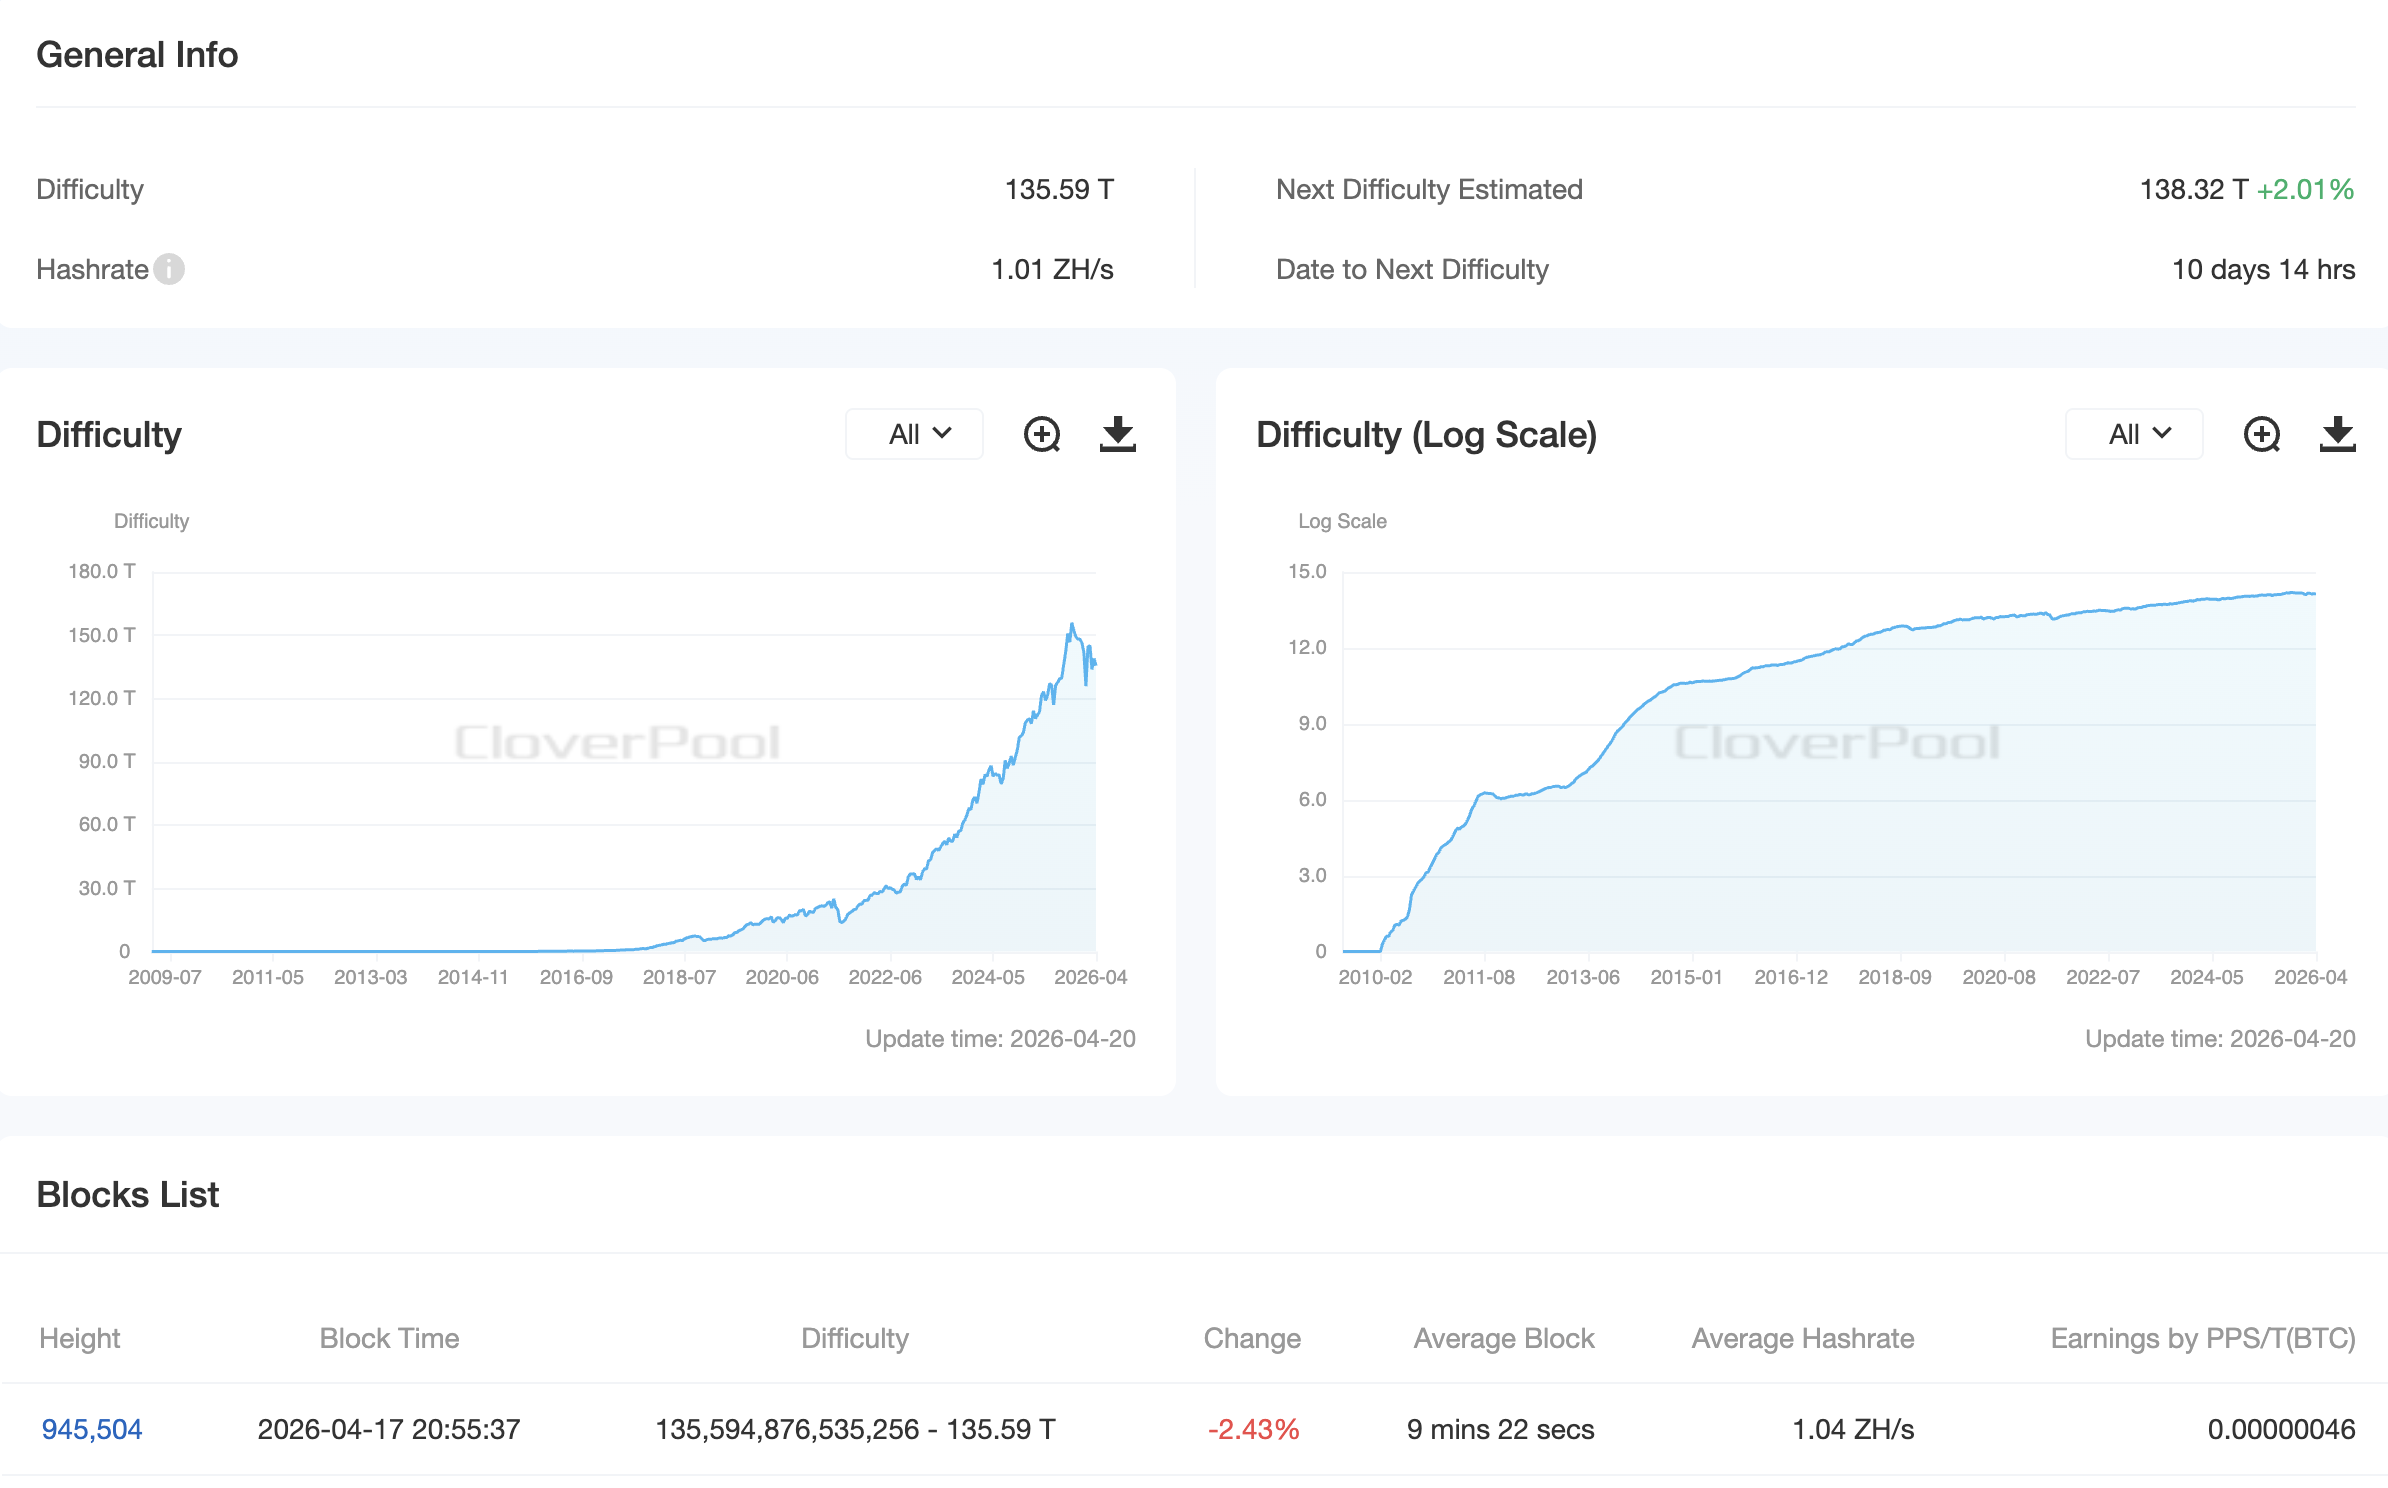Screen dimensions: 2388x1488
Task: Click the -2.43% change value in the blocks list
Action: pos(1253,1429)
